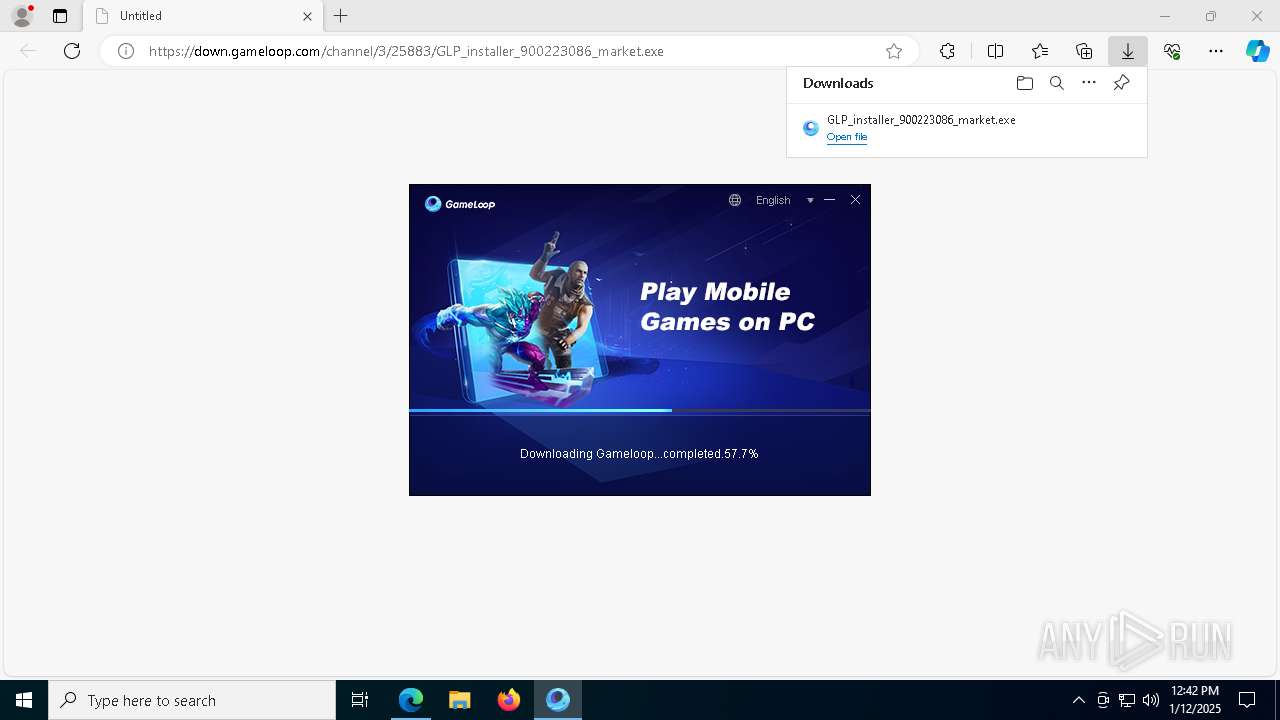1280x720 pixels.
Task: Add this page to favorites star
Action: 894,51
